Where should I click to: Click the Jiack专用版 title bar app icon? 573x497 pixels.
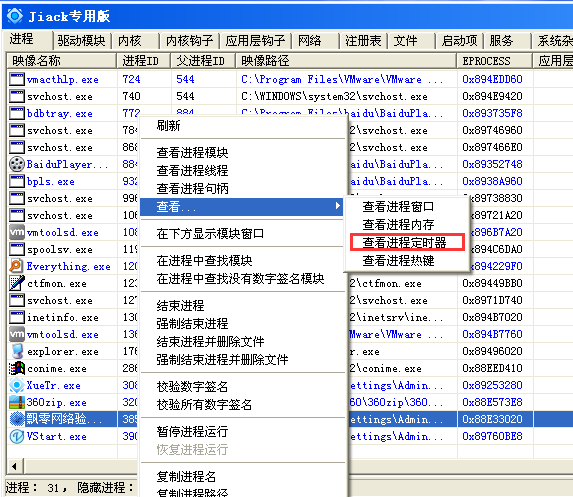15,16
